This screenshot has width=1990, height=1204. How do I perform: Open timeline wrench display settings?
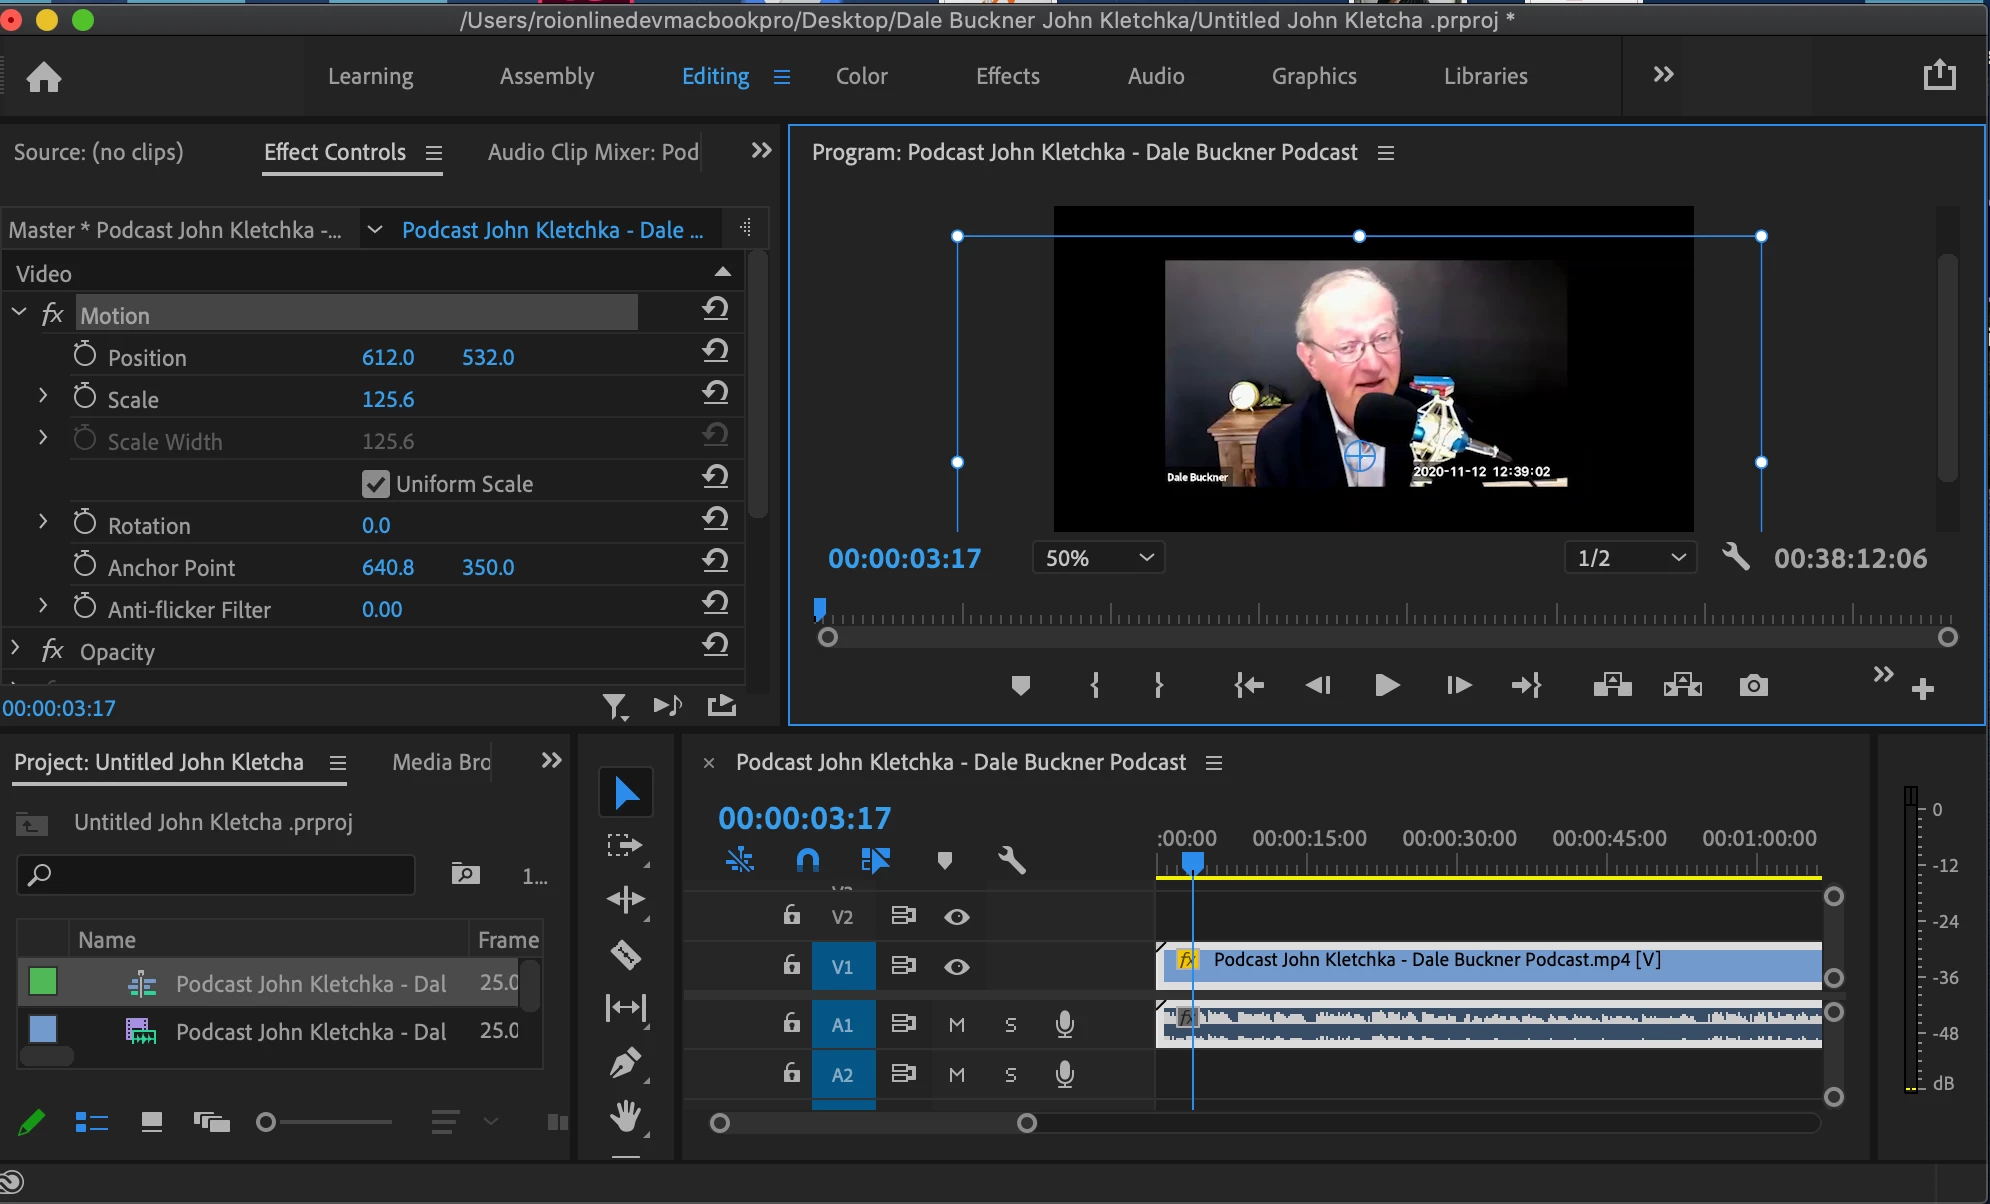pyautogui.click(x=1011, y=860)
